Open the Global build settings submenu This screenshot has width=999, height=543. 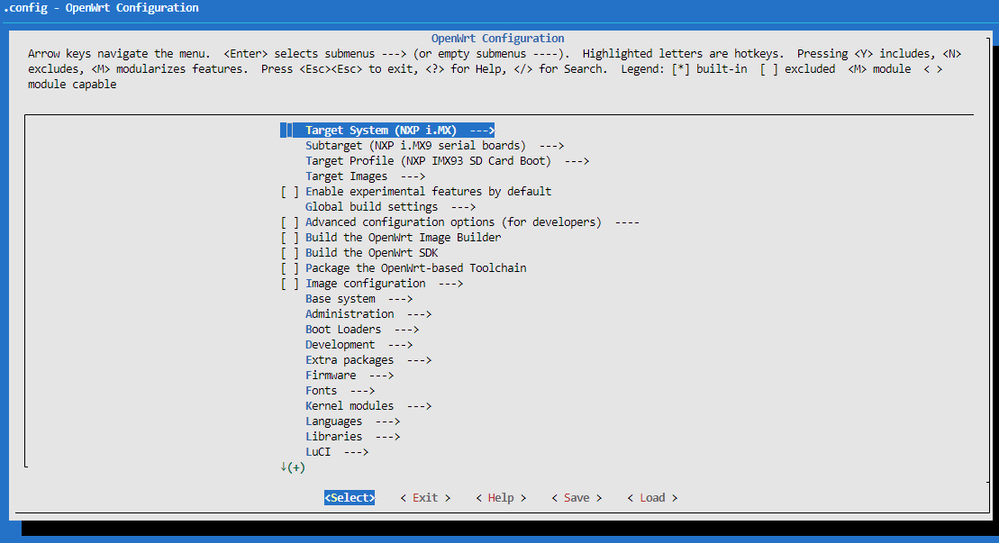pyautogui.click(x=391, y=206)
